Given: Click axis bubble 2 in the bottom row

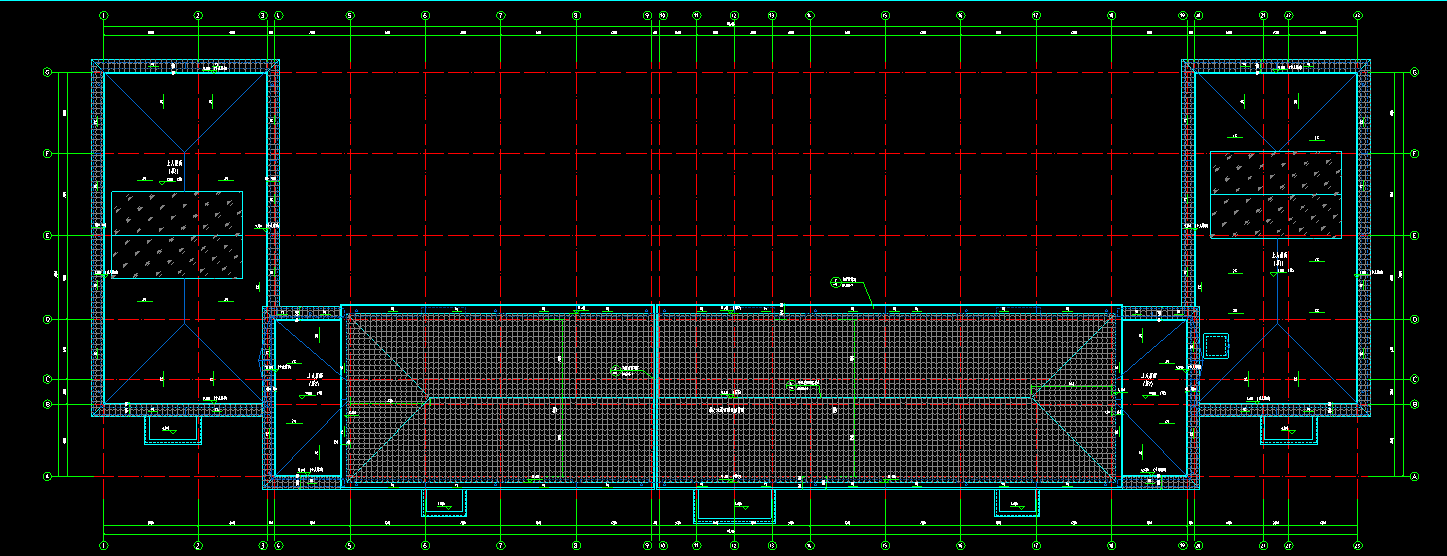Looking at the screenshot, I should pos(198,546).
